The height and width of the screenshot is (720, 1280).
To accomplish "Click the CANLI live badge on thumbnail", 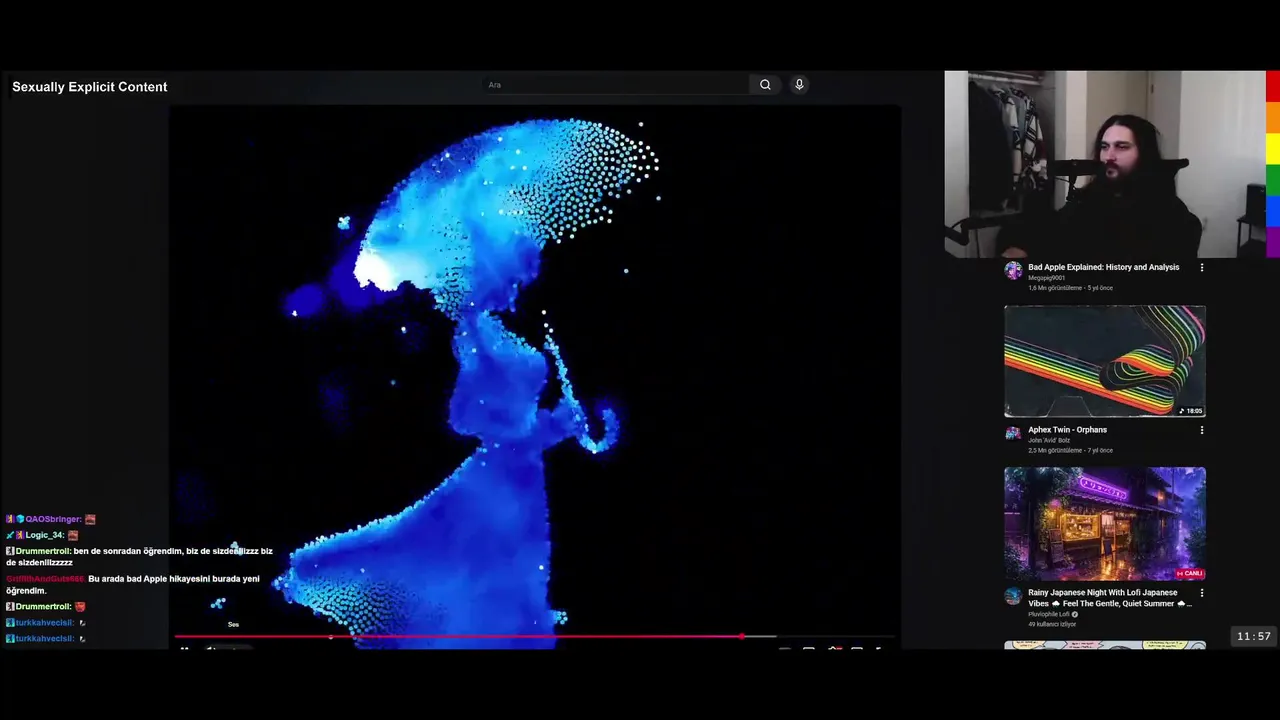I will (1190, 574).
